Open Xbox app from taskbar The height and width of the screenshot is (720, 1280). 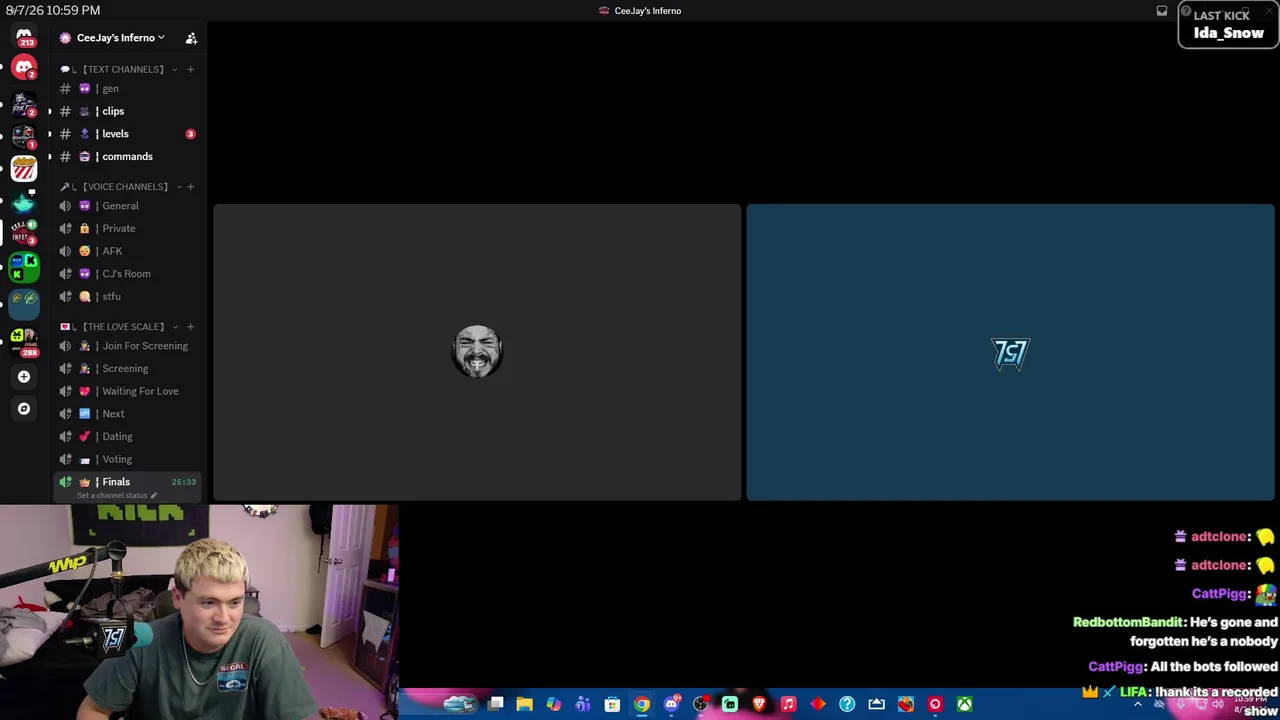point(964,705)
